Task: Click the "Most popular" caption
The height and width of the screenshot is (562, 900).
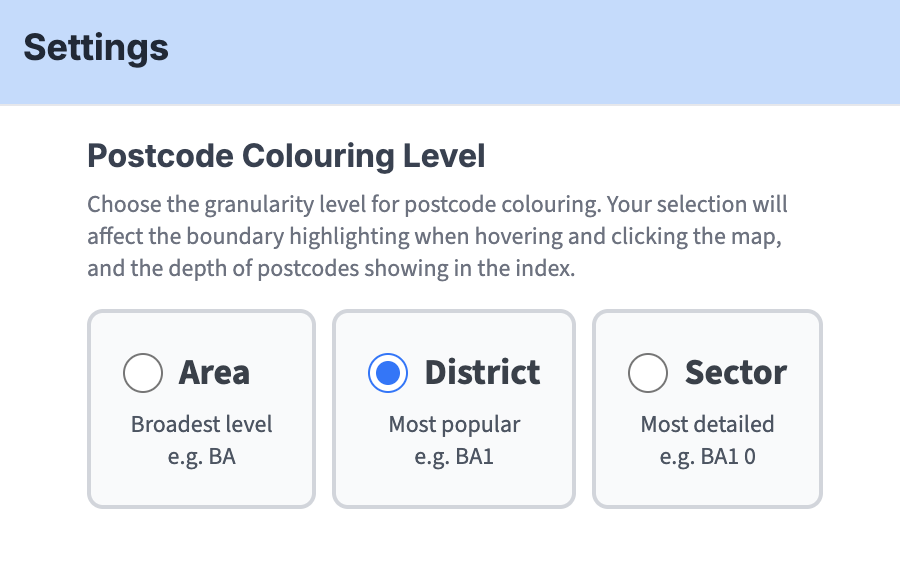Action: coord(454,424)
